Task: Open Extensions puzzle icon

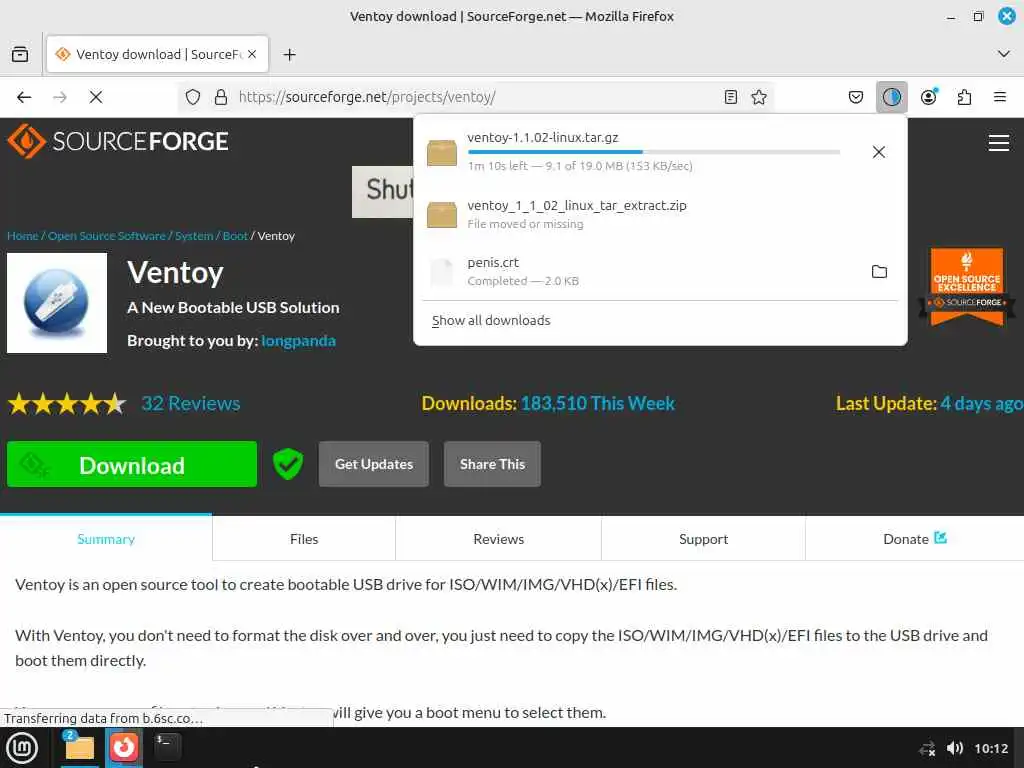Action: coord(964,97)
